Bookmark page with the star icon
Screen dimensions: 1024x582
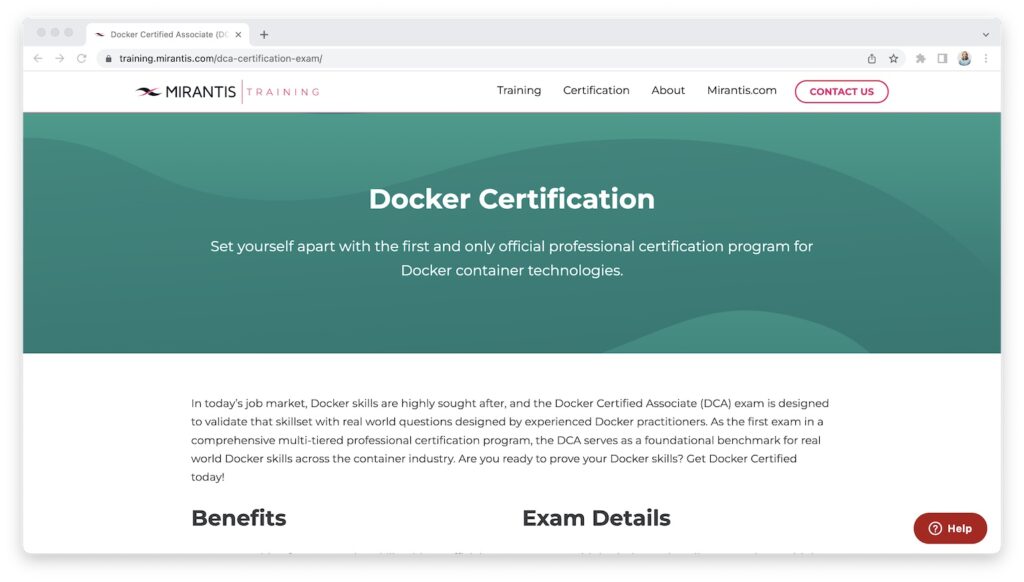pyautogui.click(x=893, y=58)
